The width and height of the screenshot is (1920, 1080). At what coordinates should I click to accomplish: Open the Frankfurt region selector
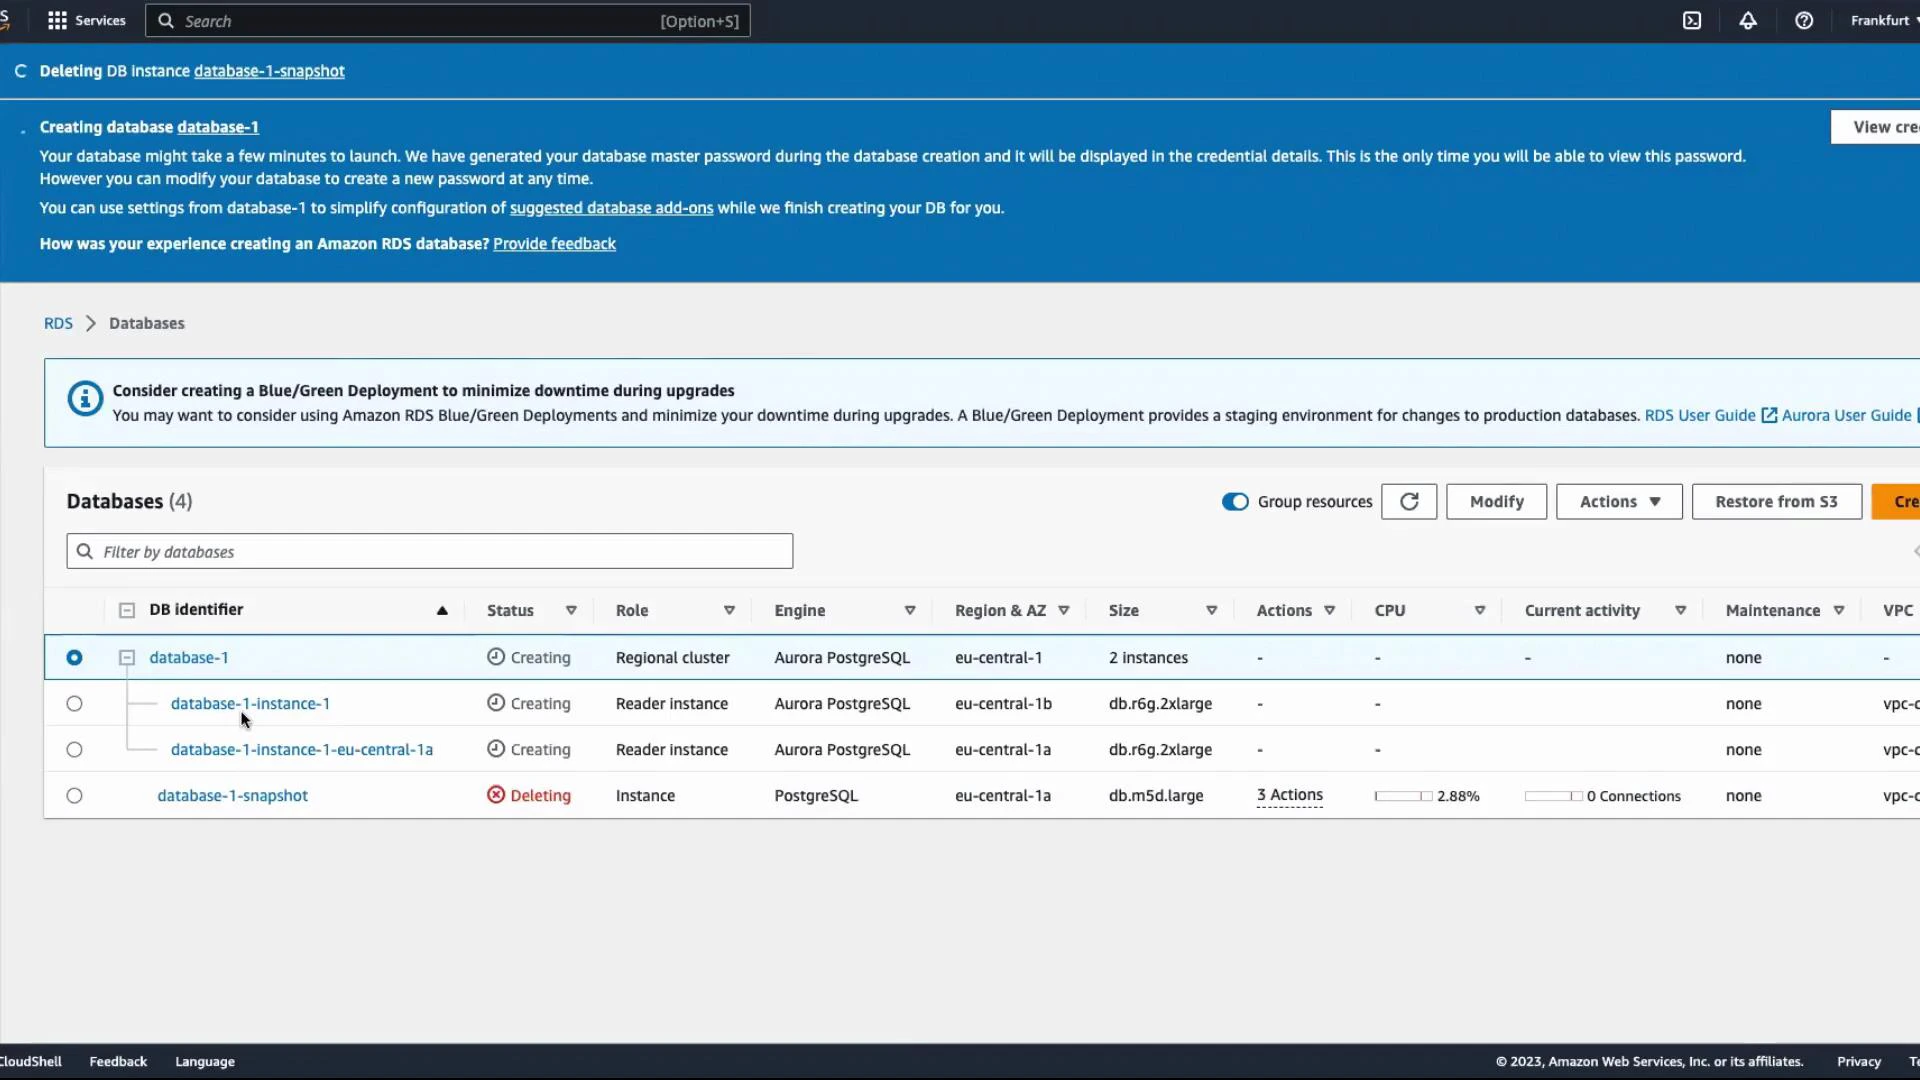click(1882, 20)
